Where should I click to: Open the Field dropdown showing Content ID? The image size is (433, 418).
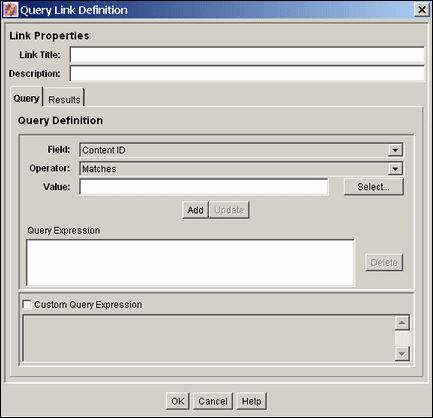(x=241, y=150)
